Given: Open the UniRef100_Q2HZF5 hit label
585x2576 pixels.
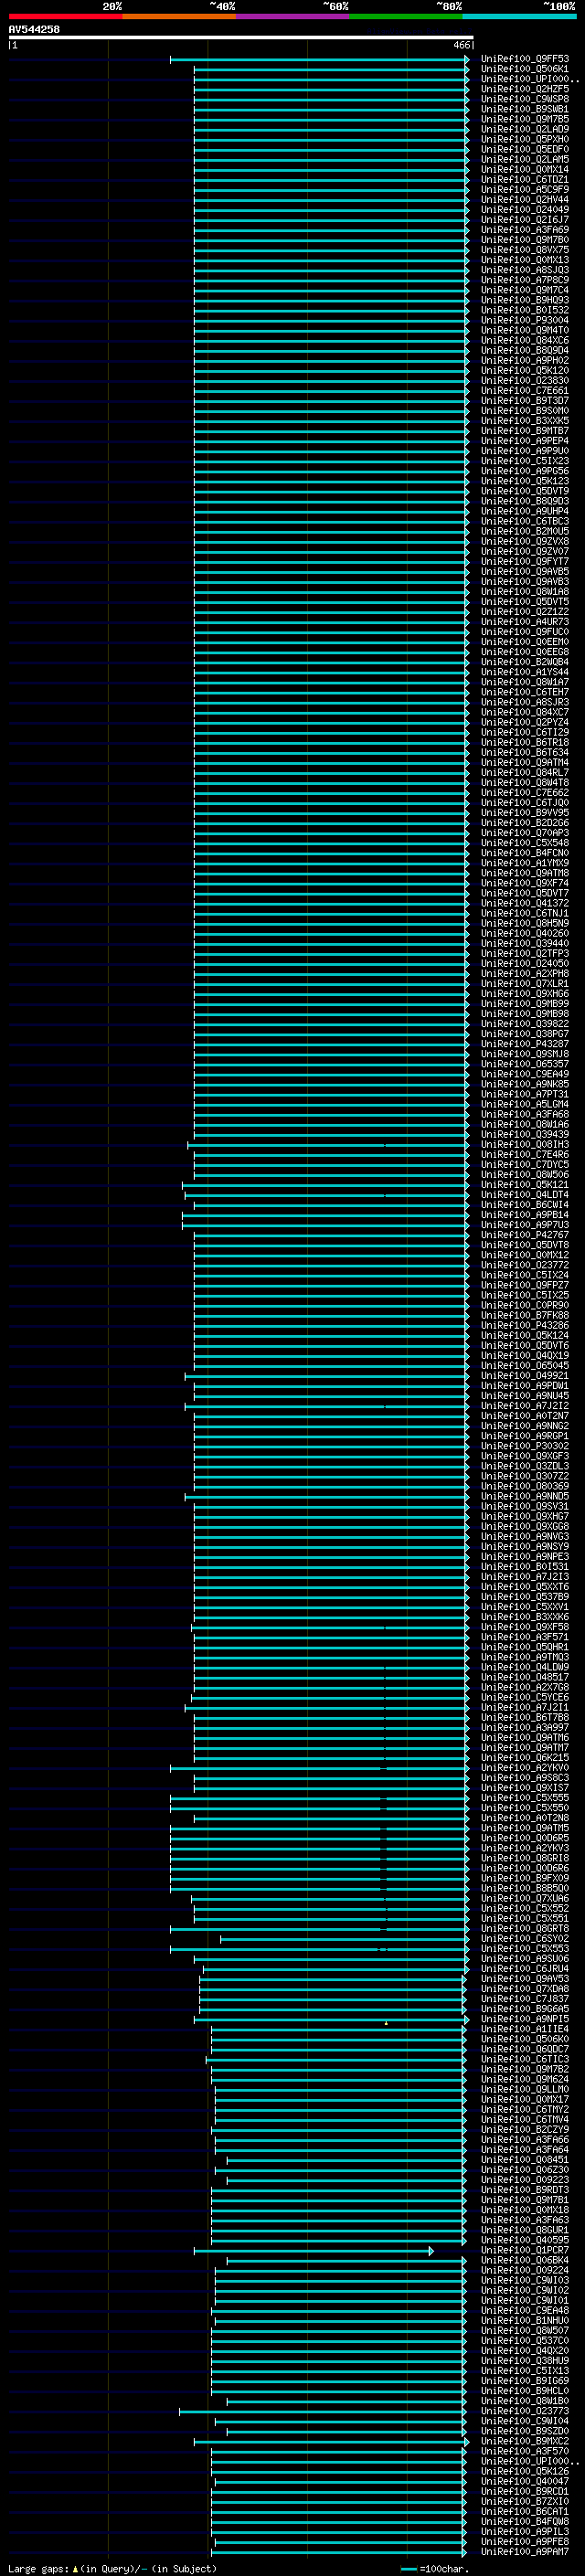Looking at the screenshot, I should pos(524,89).
